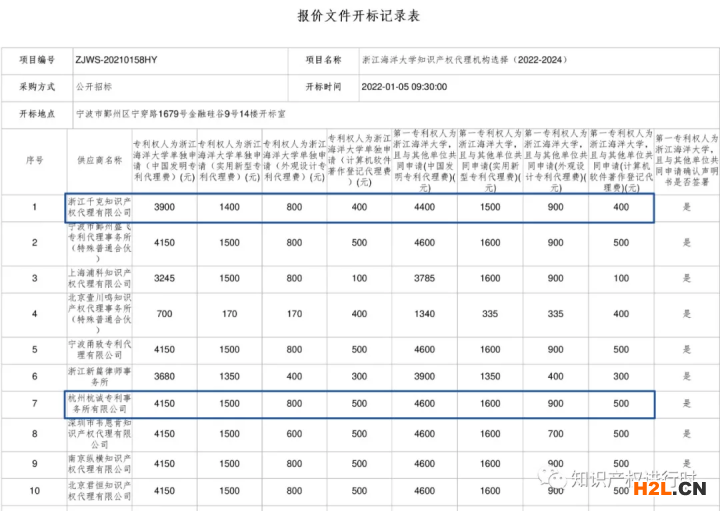
Task: Click sole-applicant 计算机软件著作登记代理费 column header
Action: point(360,161)
